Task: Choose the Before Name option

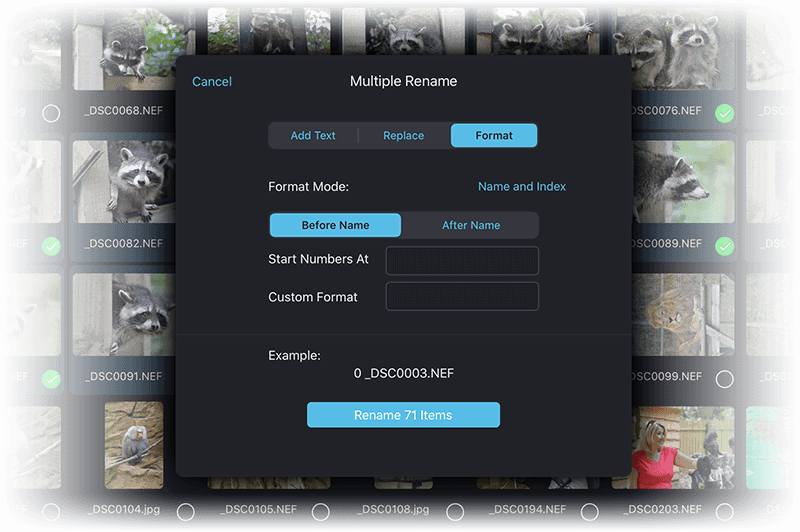Action: [x=335, y=225]
